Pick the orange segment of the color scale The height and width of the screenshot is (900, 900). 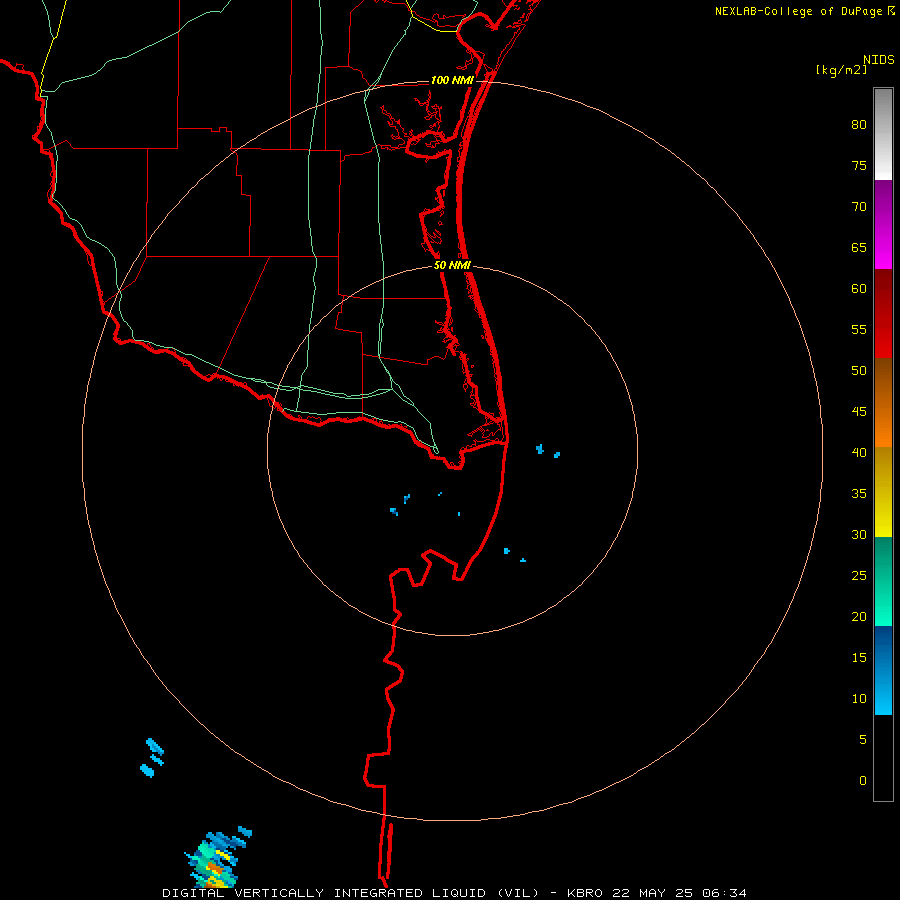(883, 402)
